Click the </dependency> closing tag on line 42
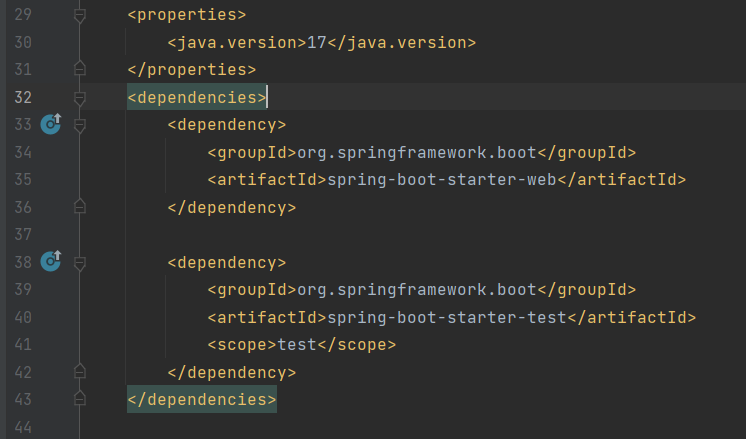Viewport: 746px width, 439px height. [x=232, y=372]
